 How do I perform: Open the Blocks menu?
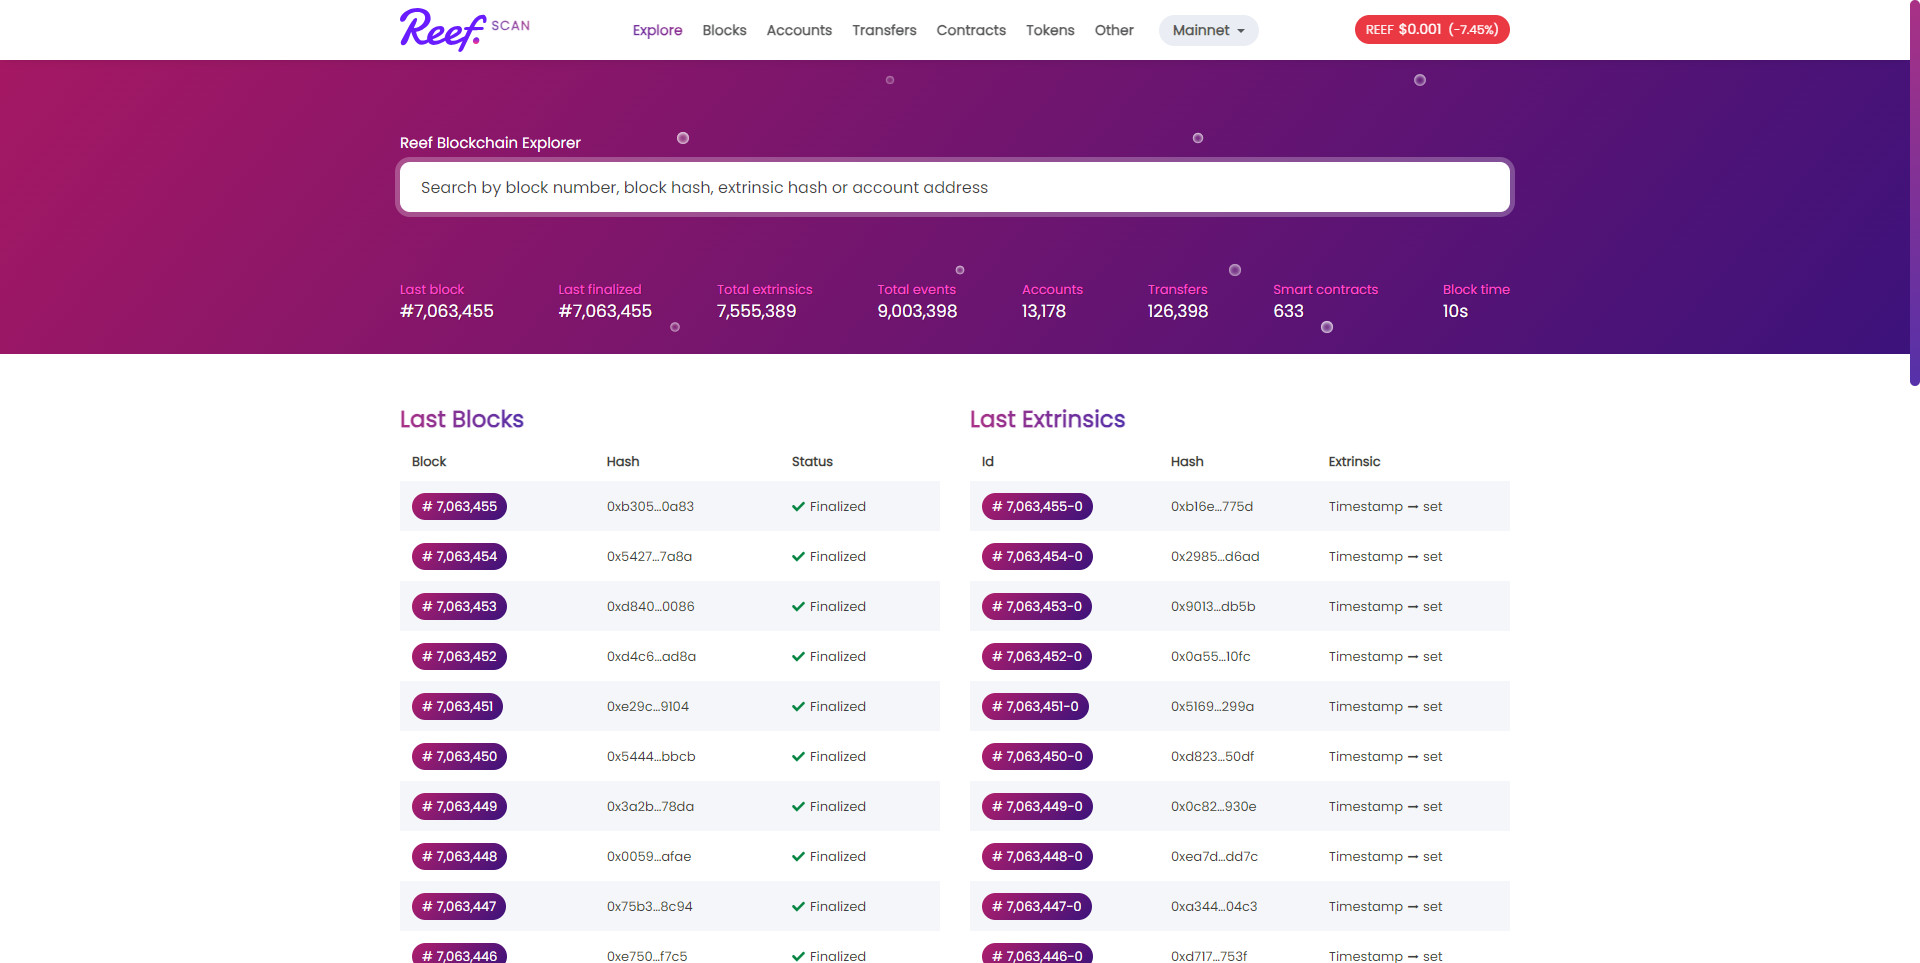tap(724, 30)
